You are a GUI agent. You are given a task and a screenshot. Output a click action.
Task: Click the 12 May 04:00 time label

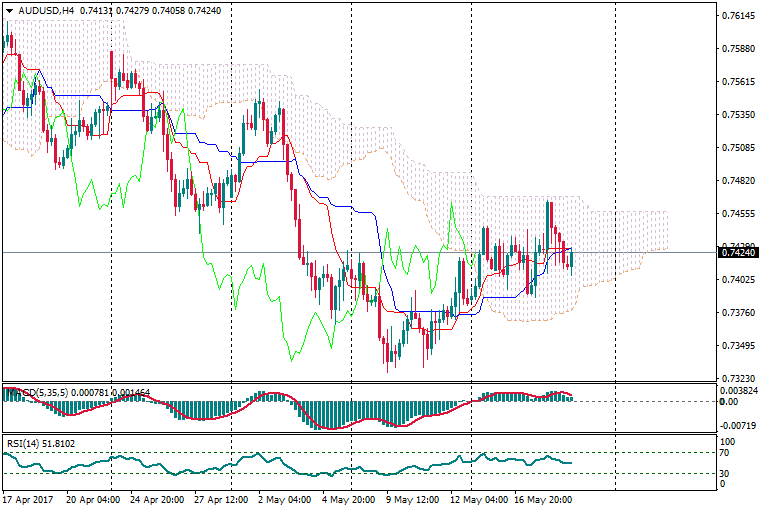476,498
